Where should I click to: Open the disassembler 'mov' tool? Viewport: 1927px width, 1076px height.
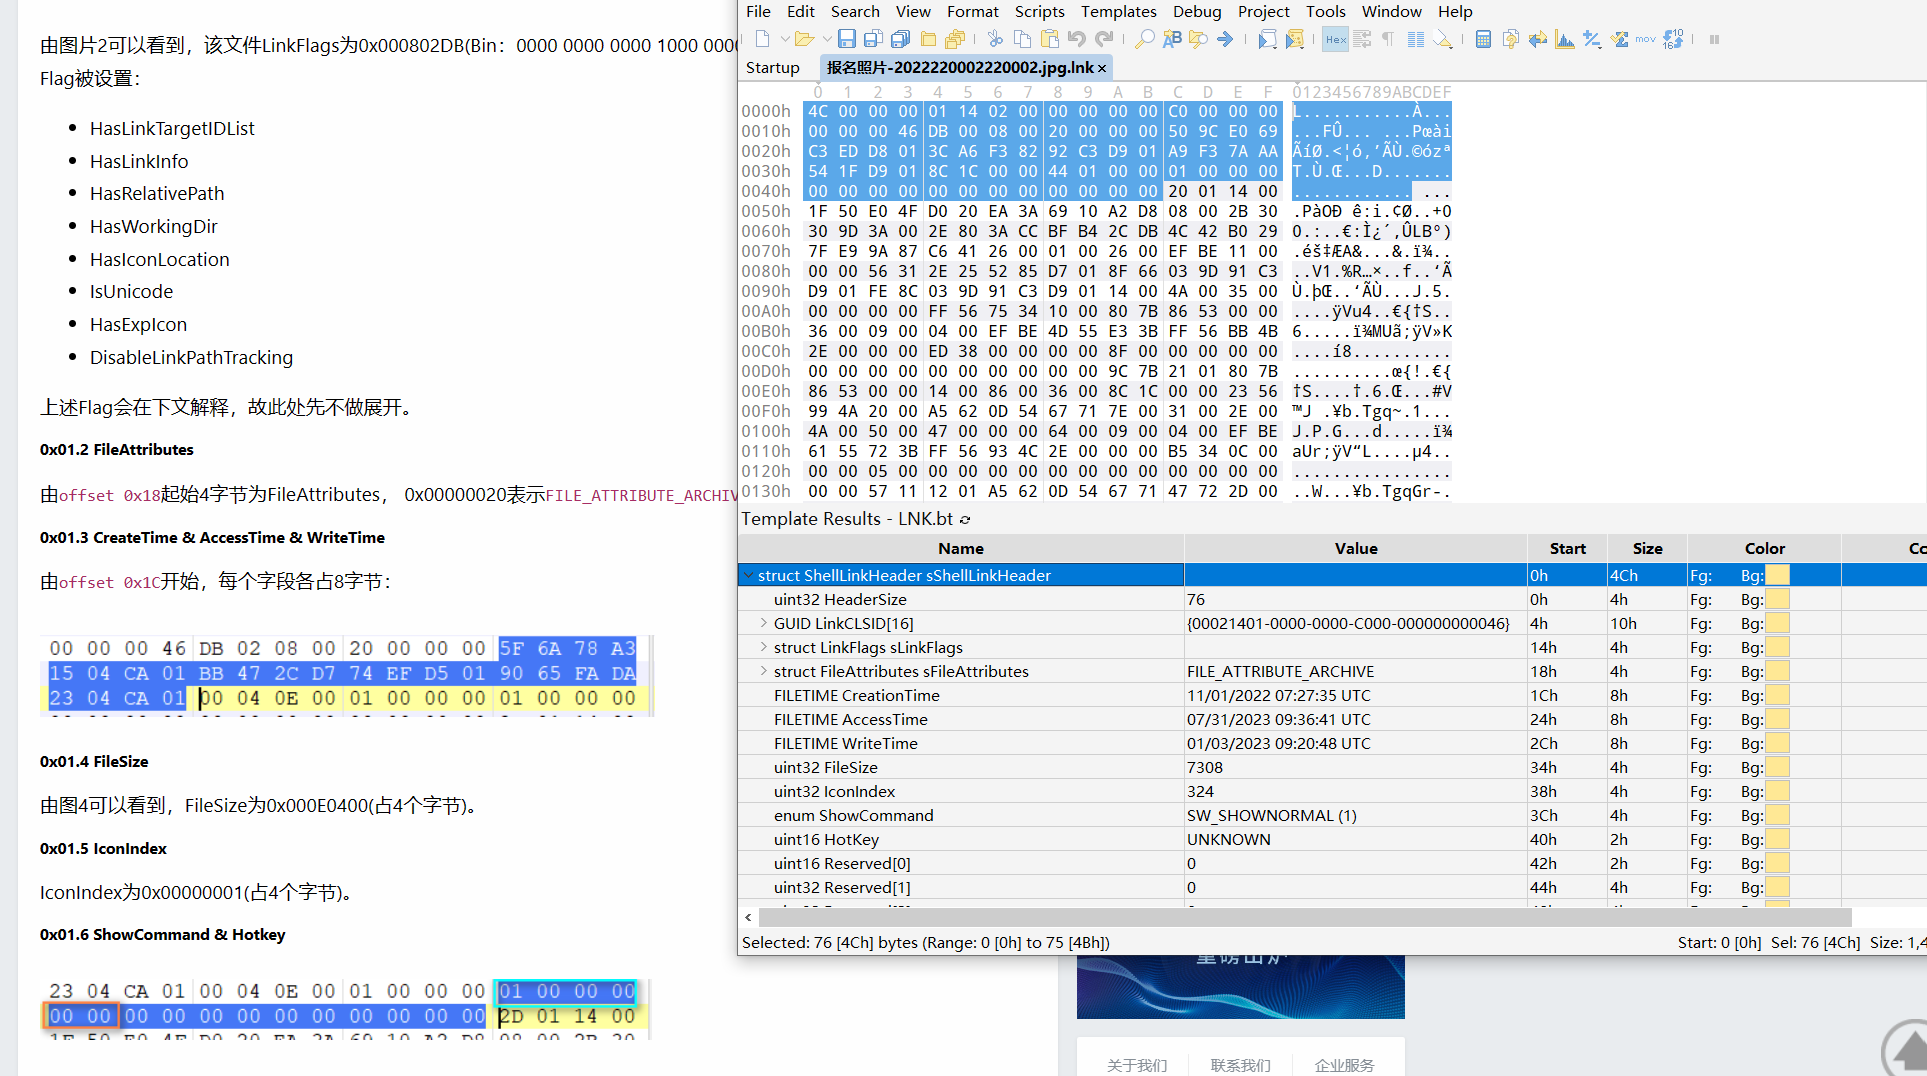point(1645,39)
